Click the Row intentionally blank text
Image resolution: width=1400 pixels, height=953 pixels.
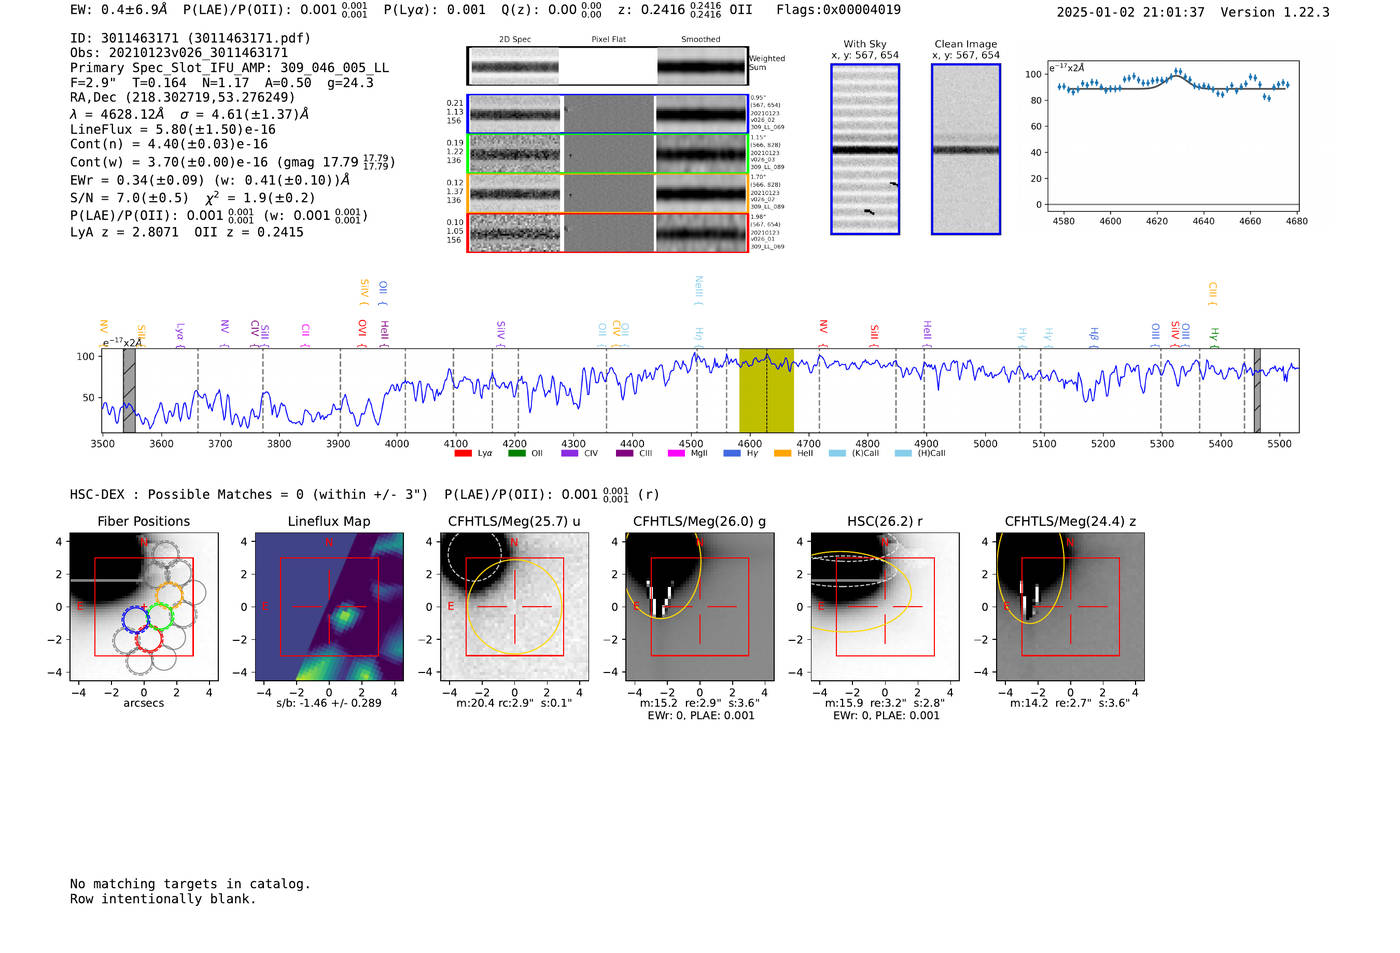pos(163,899)
